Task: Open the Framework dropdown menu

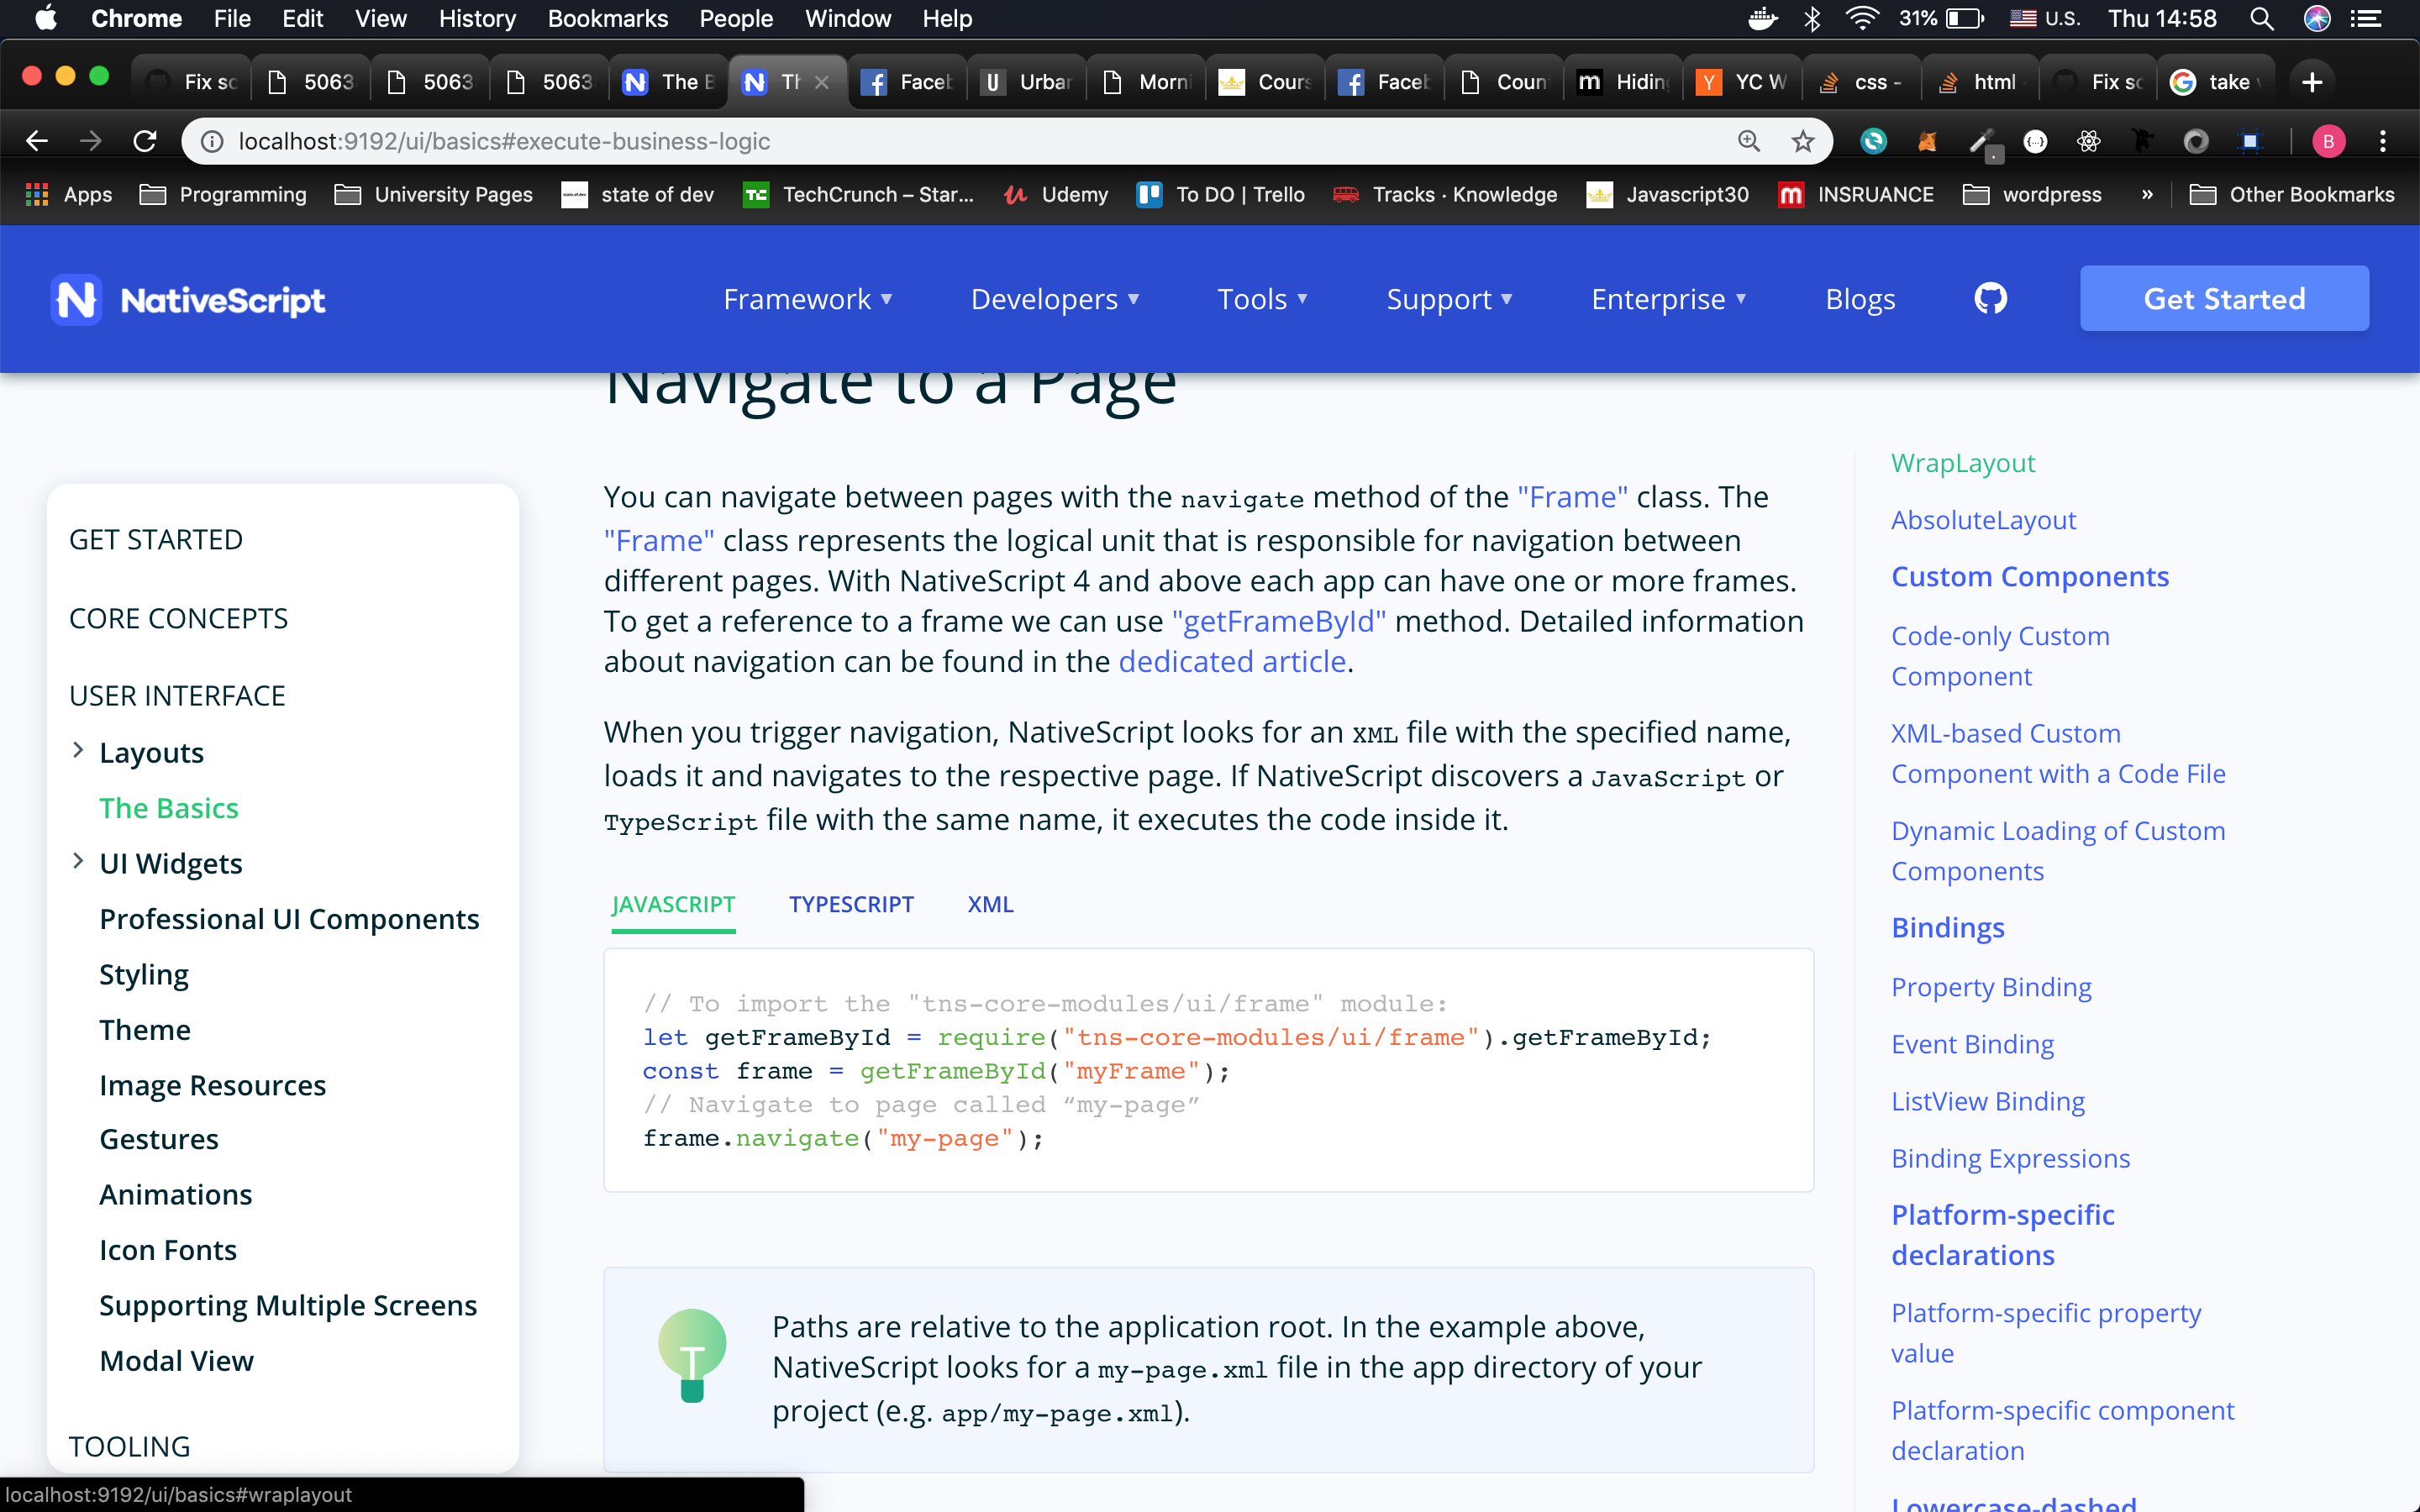Action: click(807, 299)
